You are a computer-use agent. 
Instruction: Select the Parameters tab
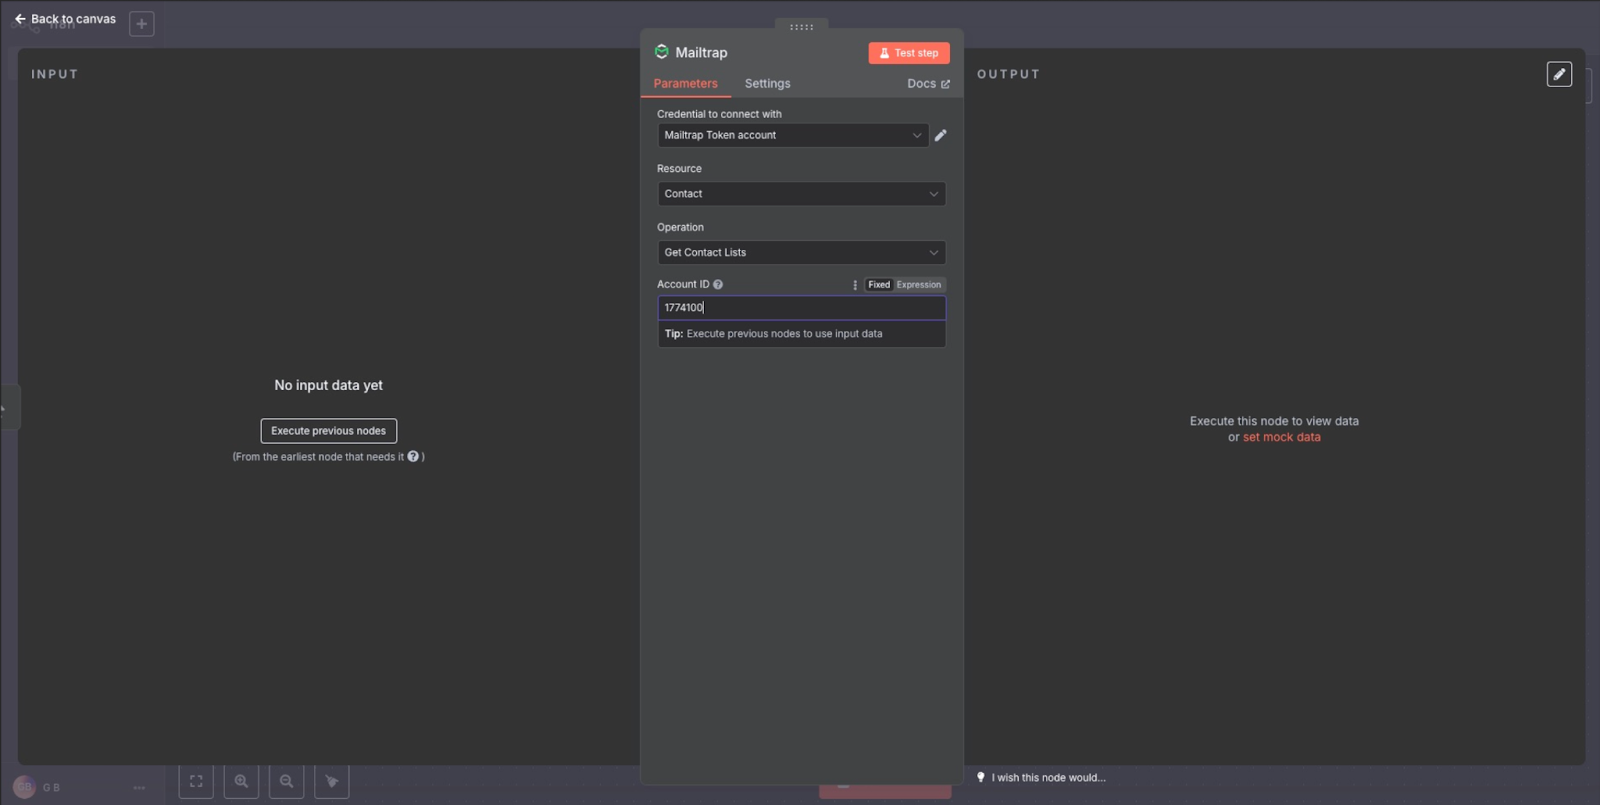(685, 84)
